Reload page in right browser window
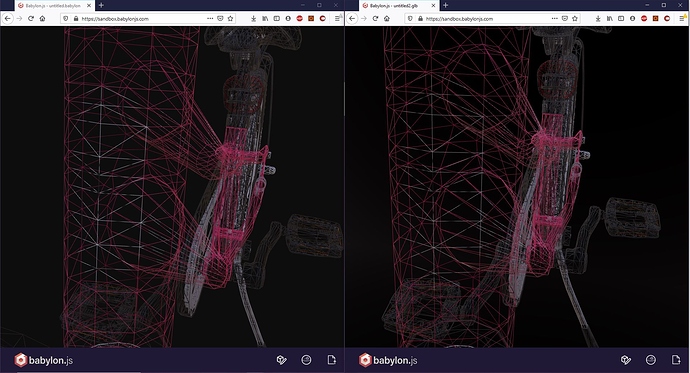Viewport: 690px width, 373px height. click(375, 18)
